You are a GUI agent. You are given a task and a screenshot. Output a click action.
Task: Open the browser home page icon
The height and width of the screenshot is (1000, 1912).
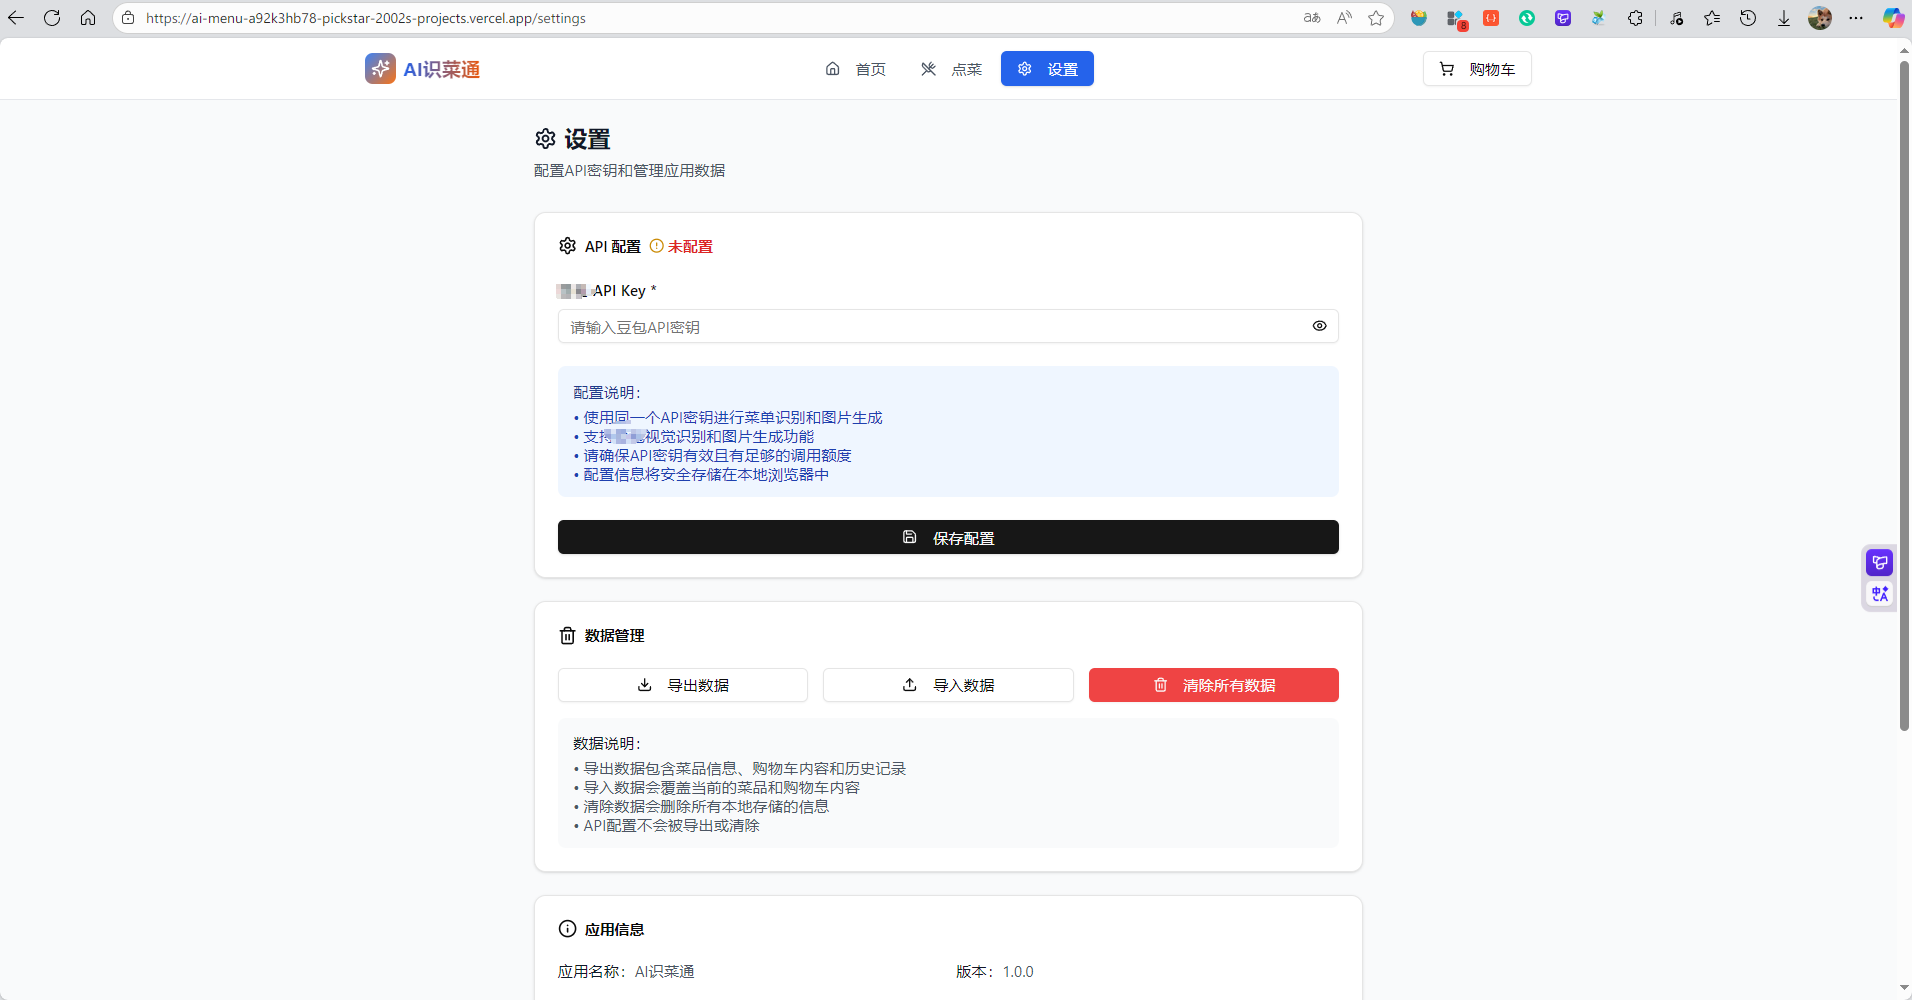(88, 18)
